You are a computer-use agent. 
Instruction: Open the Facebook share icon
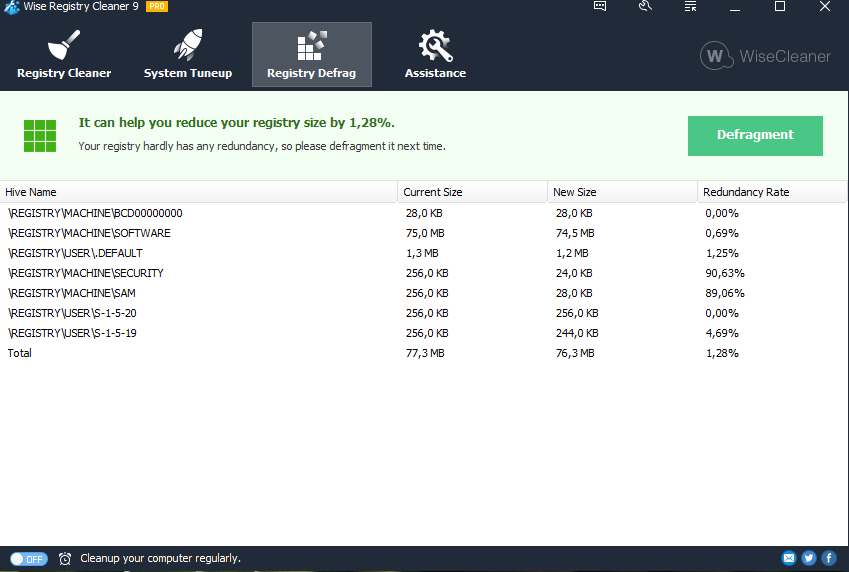tap(829, 558)
